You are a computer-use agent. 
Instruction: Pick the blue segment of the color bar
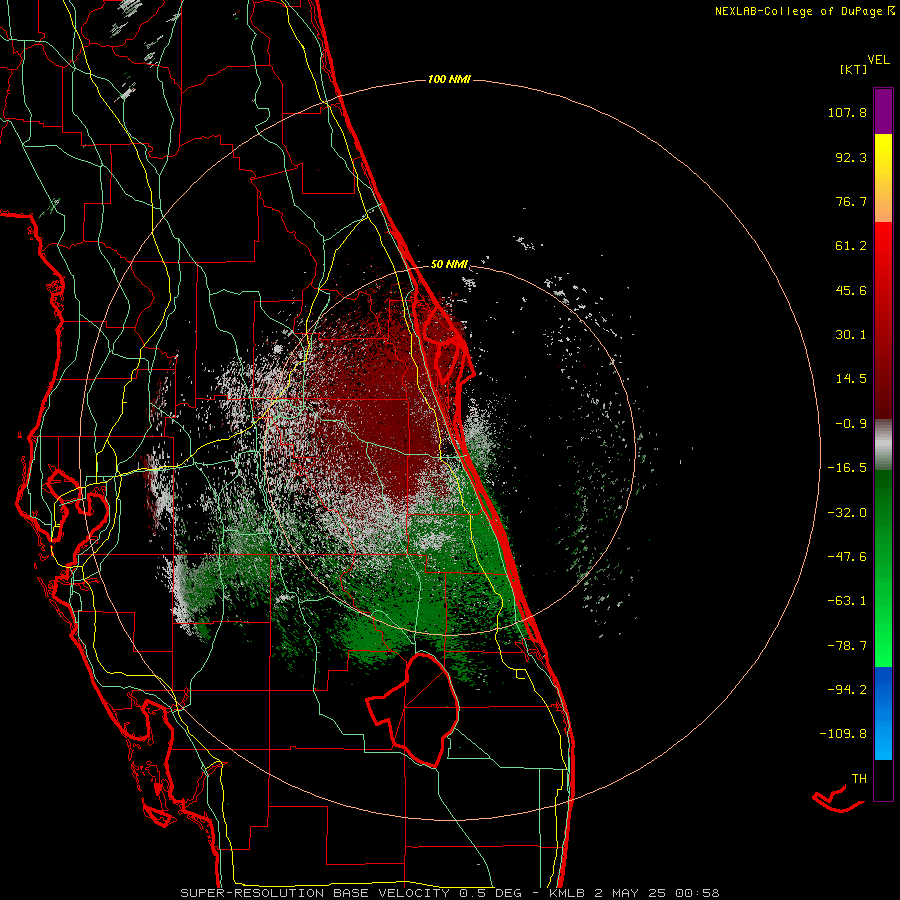(883, 713)
